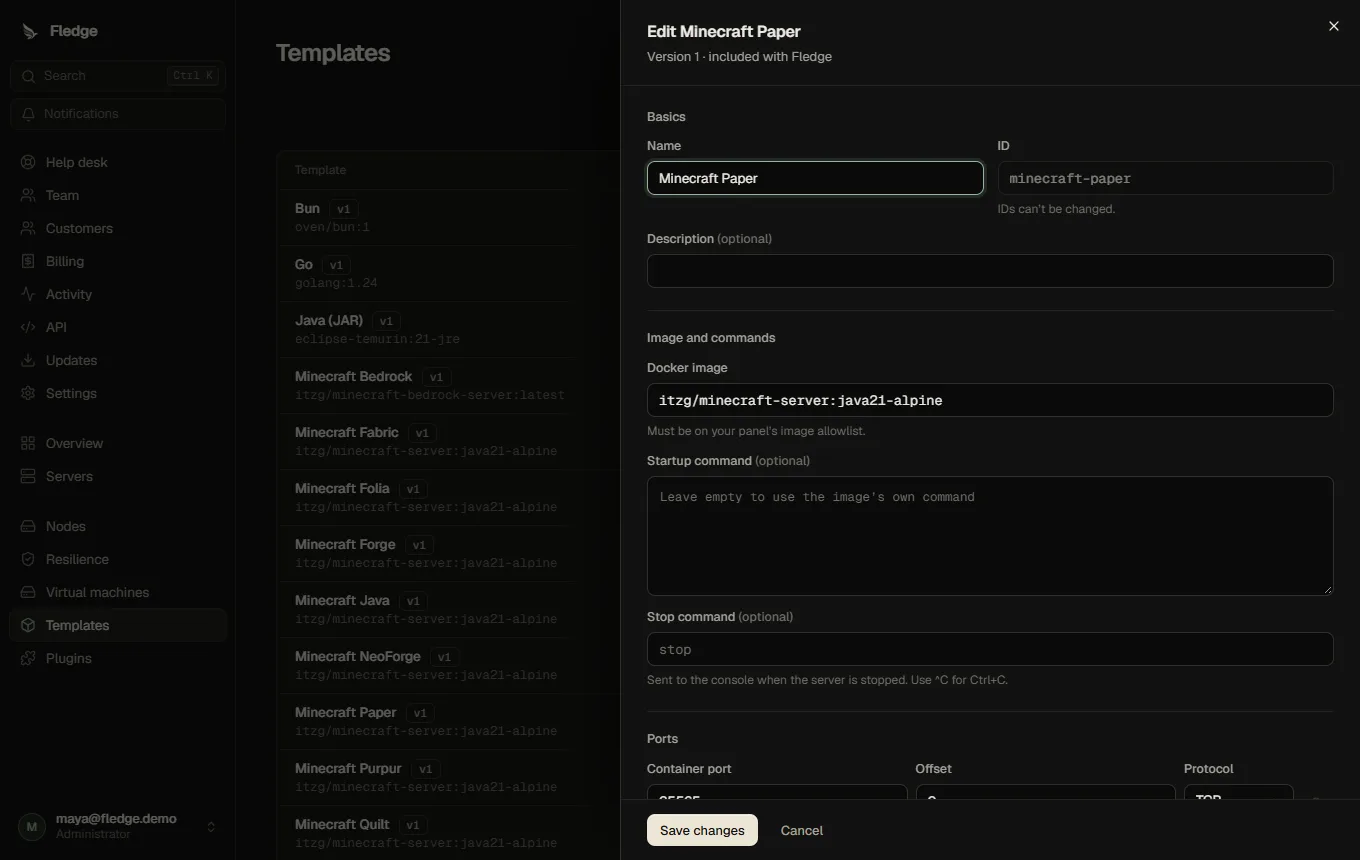1360x860 pixels.
Task: Click the Minecraft Bedrock template row
Action: pyautogui.click(x=448, y=385)
